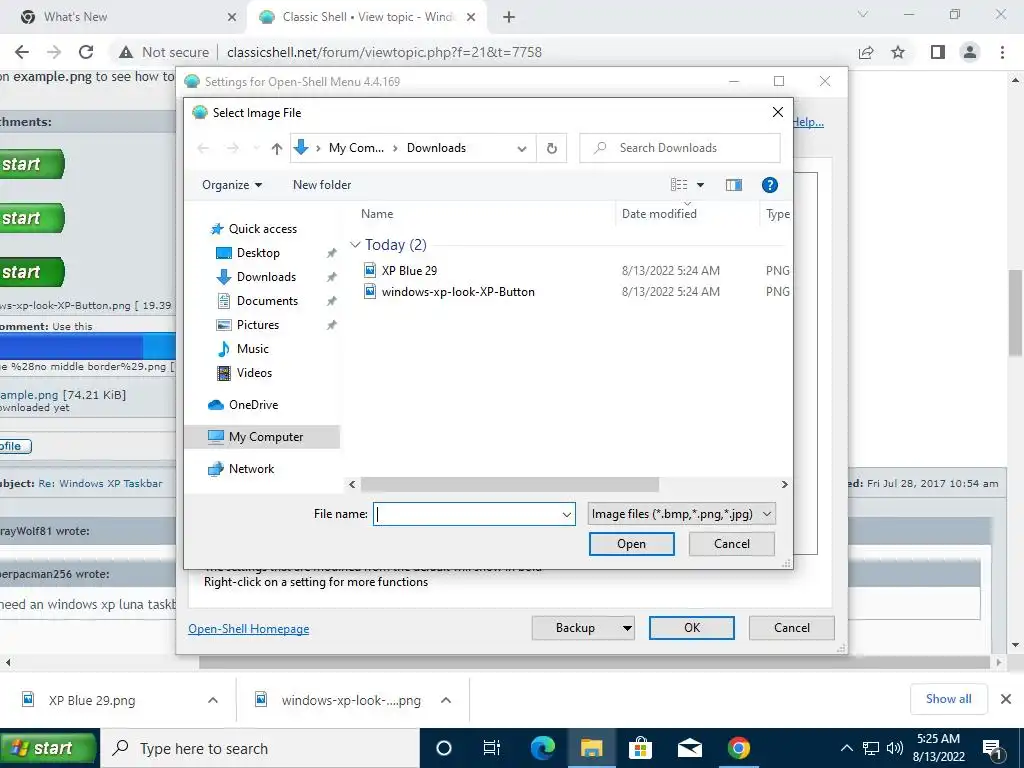Refresh the Downloads folder listing
Viewport: 1024px width, 768px height.
tap(552, 148)
